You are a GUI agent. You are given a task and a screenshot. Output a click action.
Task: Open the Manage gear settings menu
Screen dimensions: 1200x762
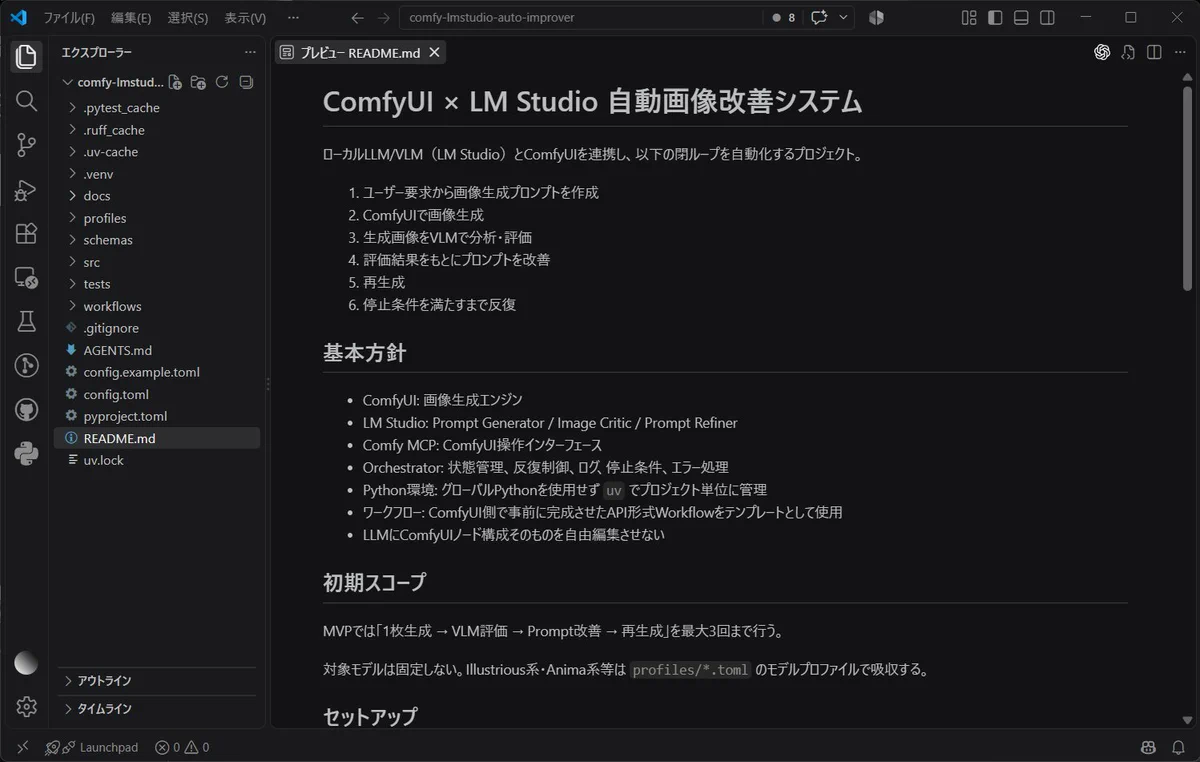click(27, 707)
